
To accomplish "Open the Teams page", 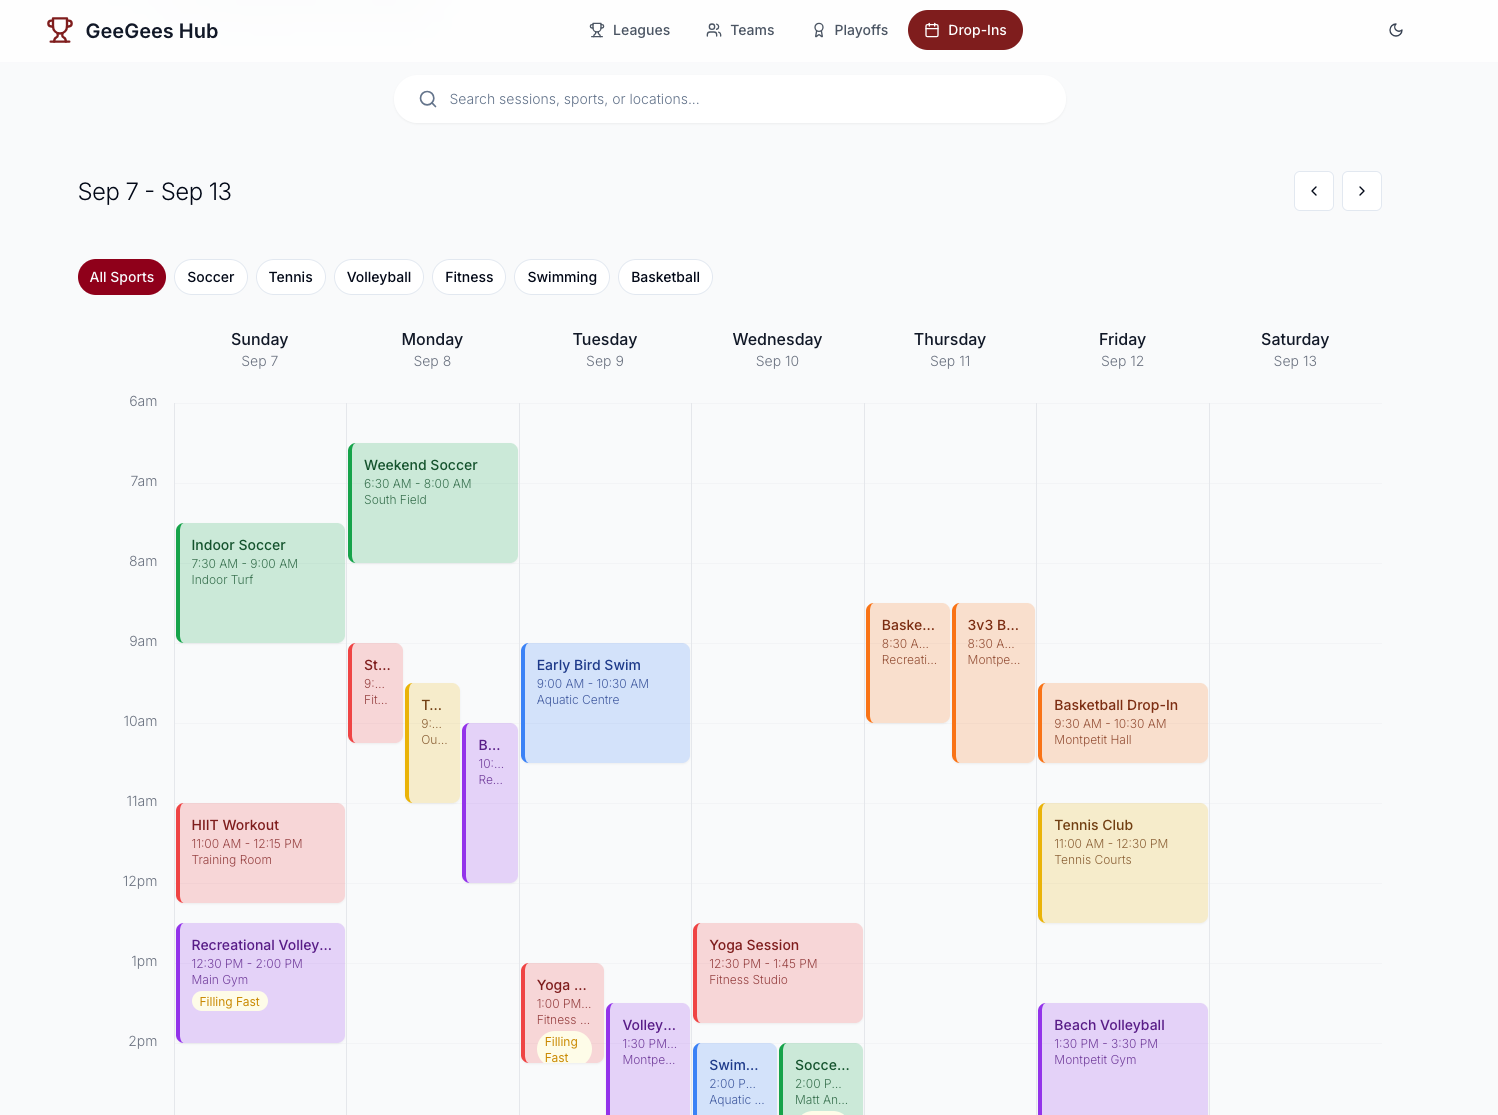I will tap(740, 30).
